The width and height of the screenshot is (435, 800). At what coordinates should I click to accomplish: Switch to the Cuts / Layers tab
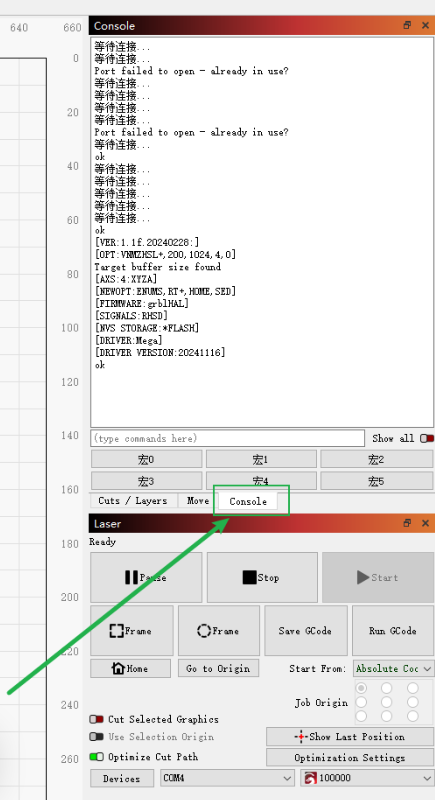(x=133, y=501)
